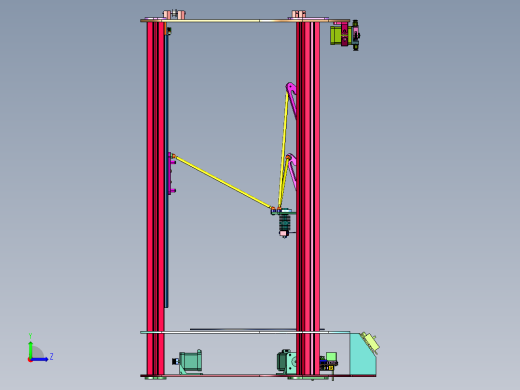Select the light green block beside right column base
The image size is (520, 390).
click(x=331, y=357)
